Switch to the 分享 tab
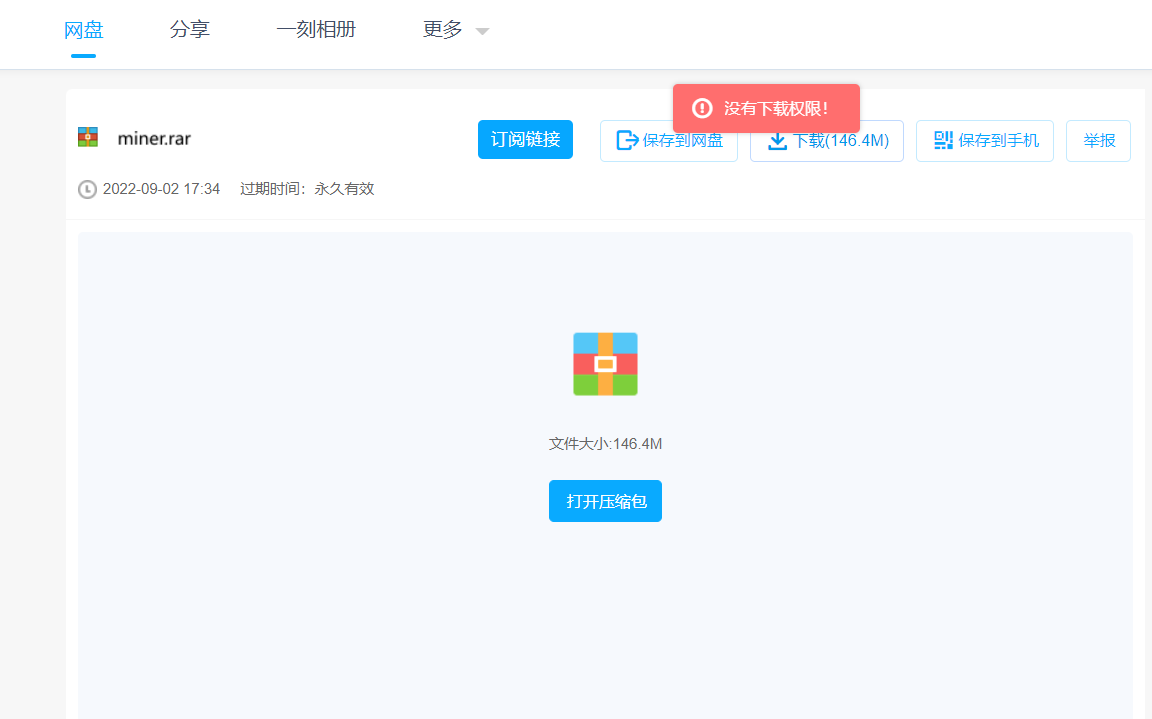Image resolution: width=1152 pixels, height=719 pixels. (190, 29)
